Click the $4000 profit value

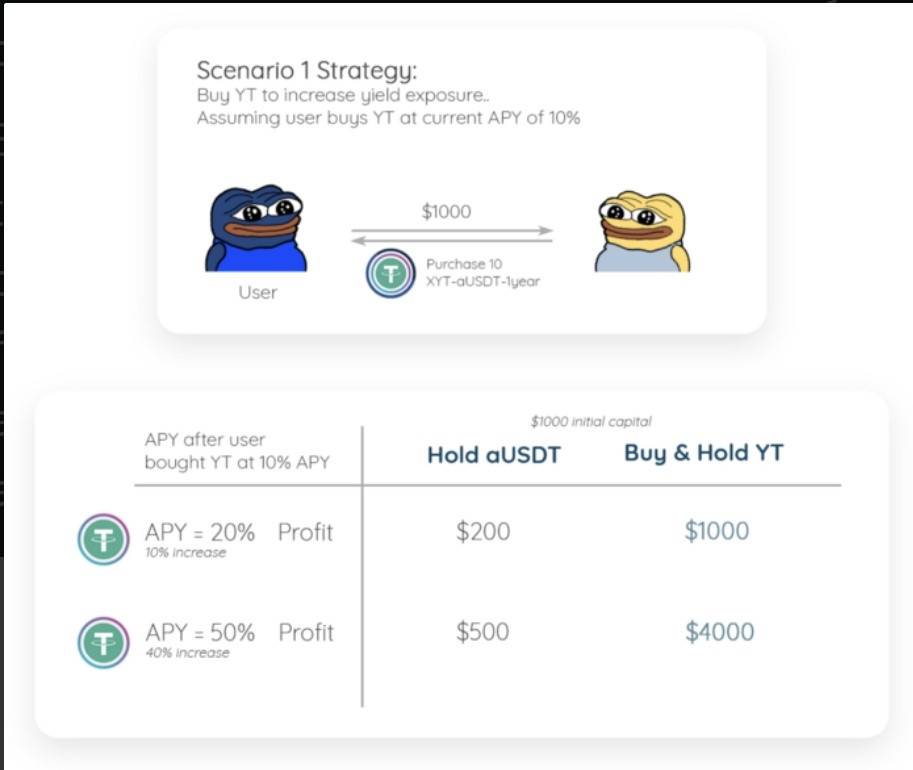tap(720, 632)
